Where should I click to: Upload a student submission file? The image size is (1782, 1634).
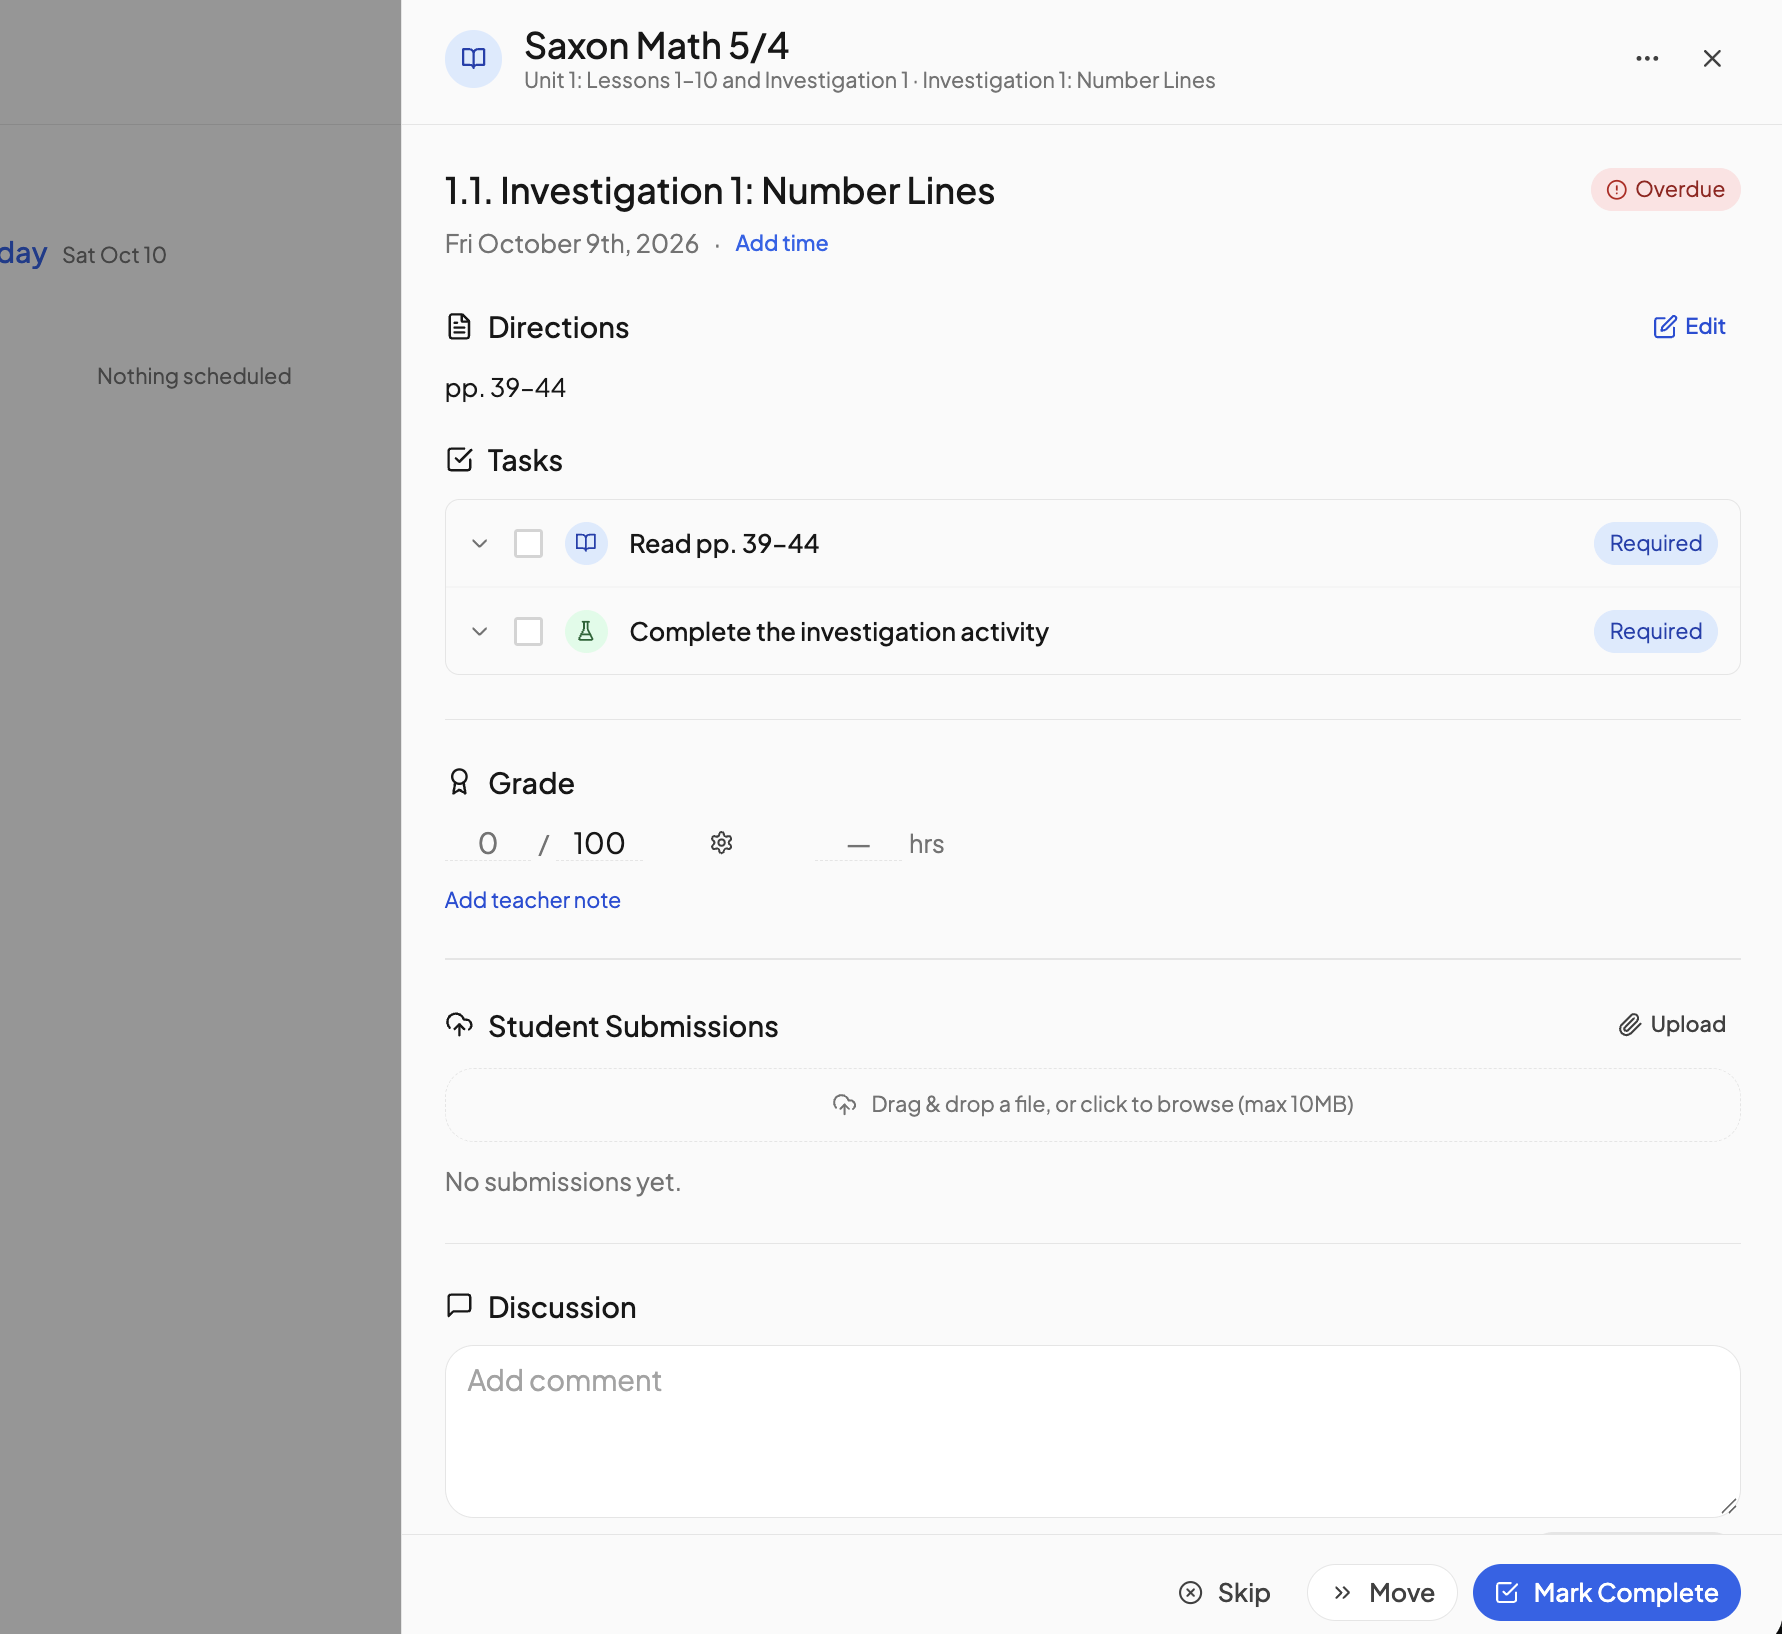pyautogui.click(x=1672, y=1024)
